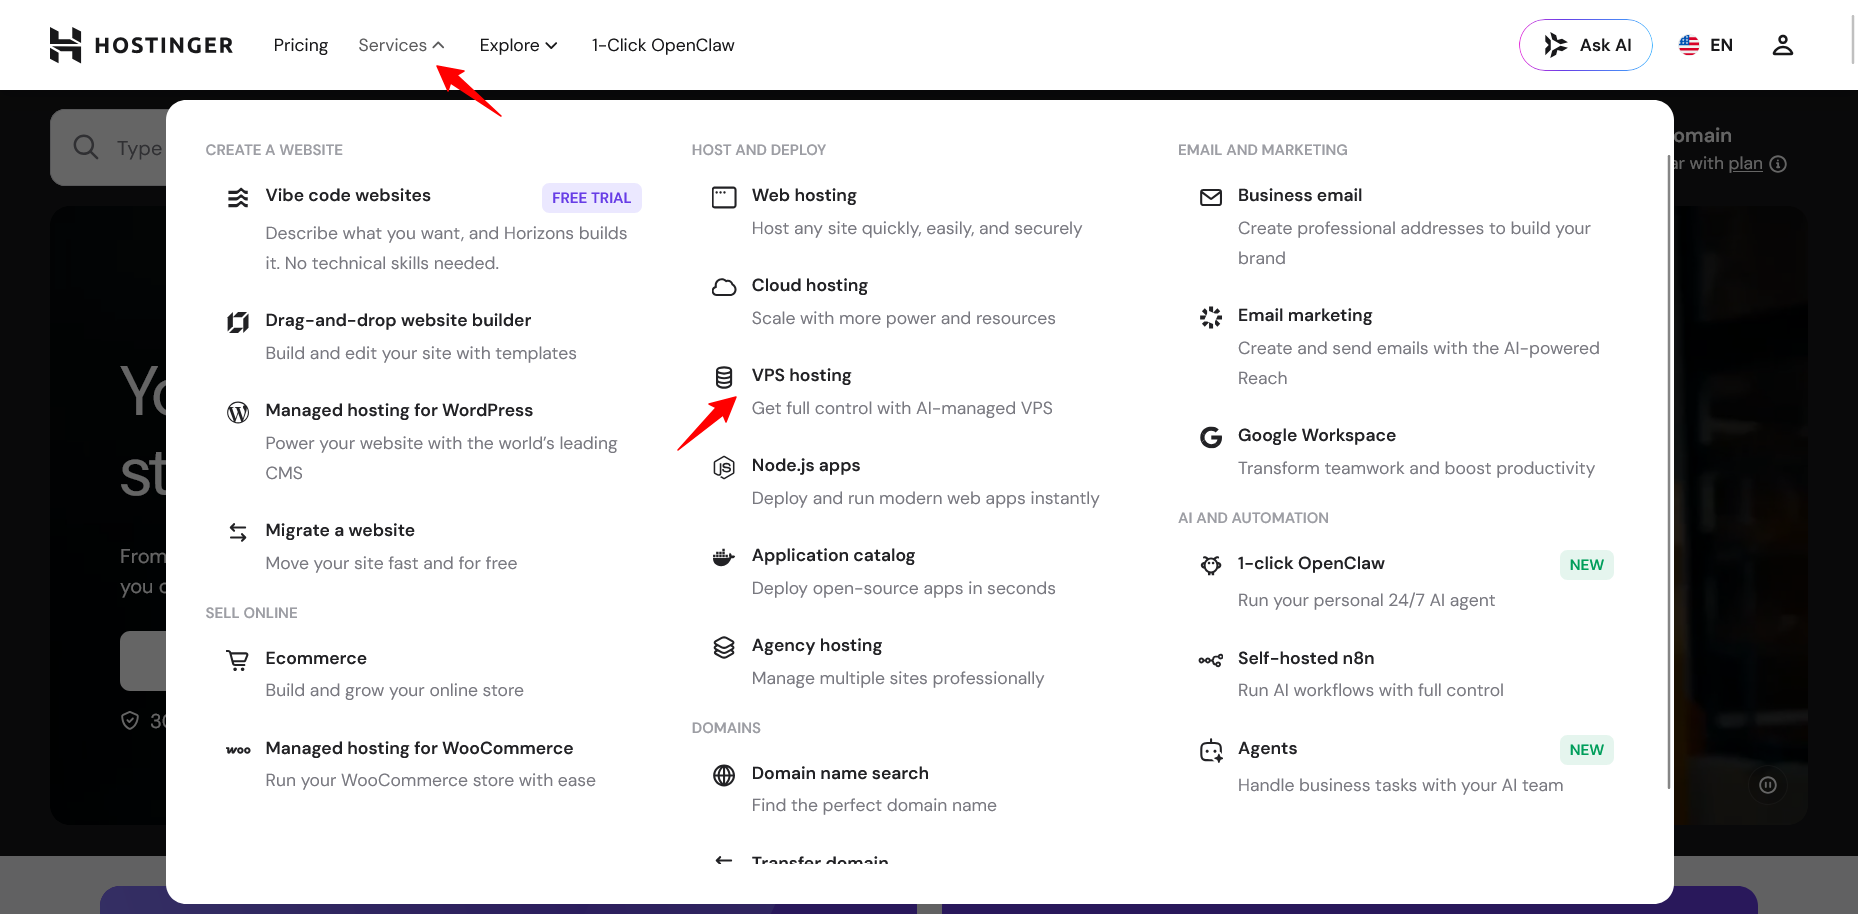Click the Services menu vertical scrollbar
1858x915 pixels.
pos(1669,472)
